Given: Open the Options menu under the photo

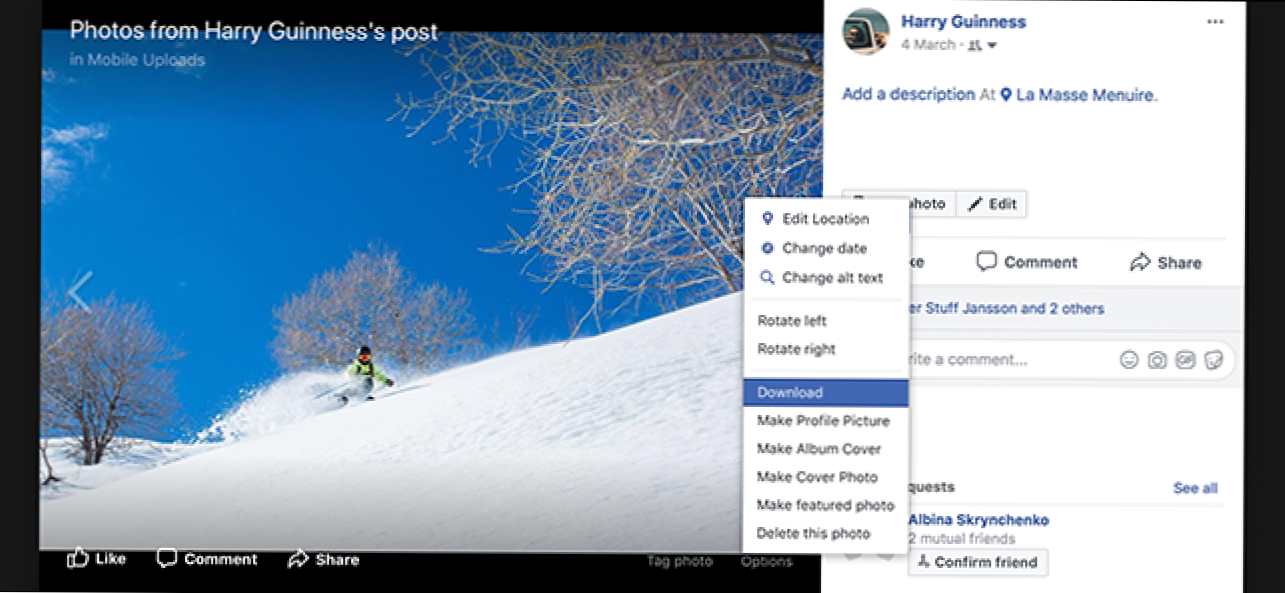Looking at the screenshot, I should (x=766, y=561).
